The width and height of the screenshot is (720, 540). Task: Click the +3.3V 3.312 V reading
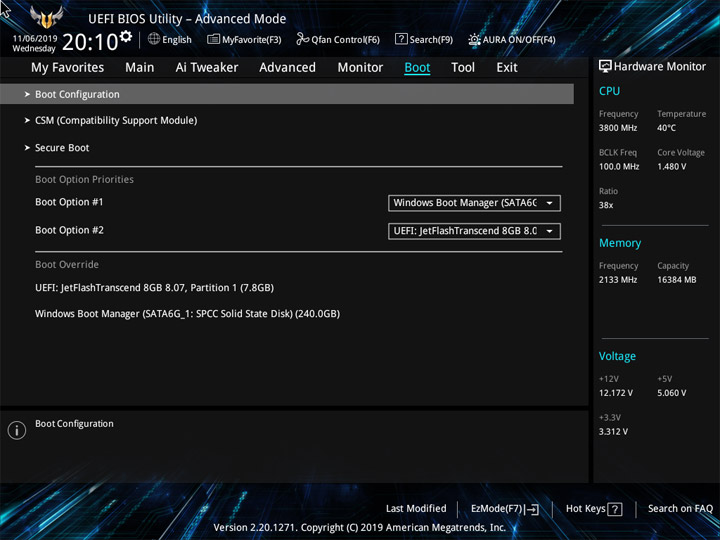613,432
